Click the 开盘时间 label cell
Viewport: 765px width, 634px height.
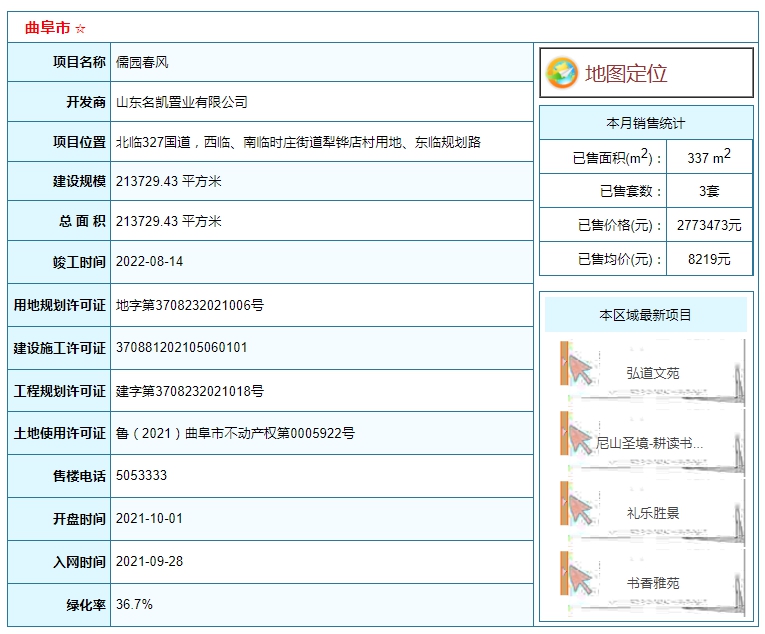(59, 519)
